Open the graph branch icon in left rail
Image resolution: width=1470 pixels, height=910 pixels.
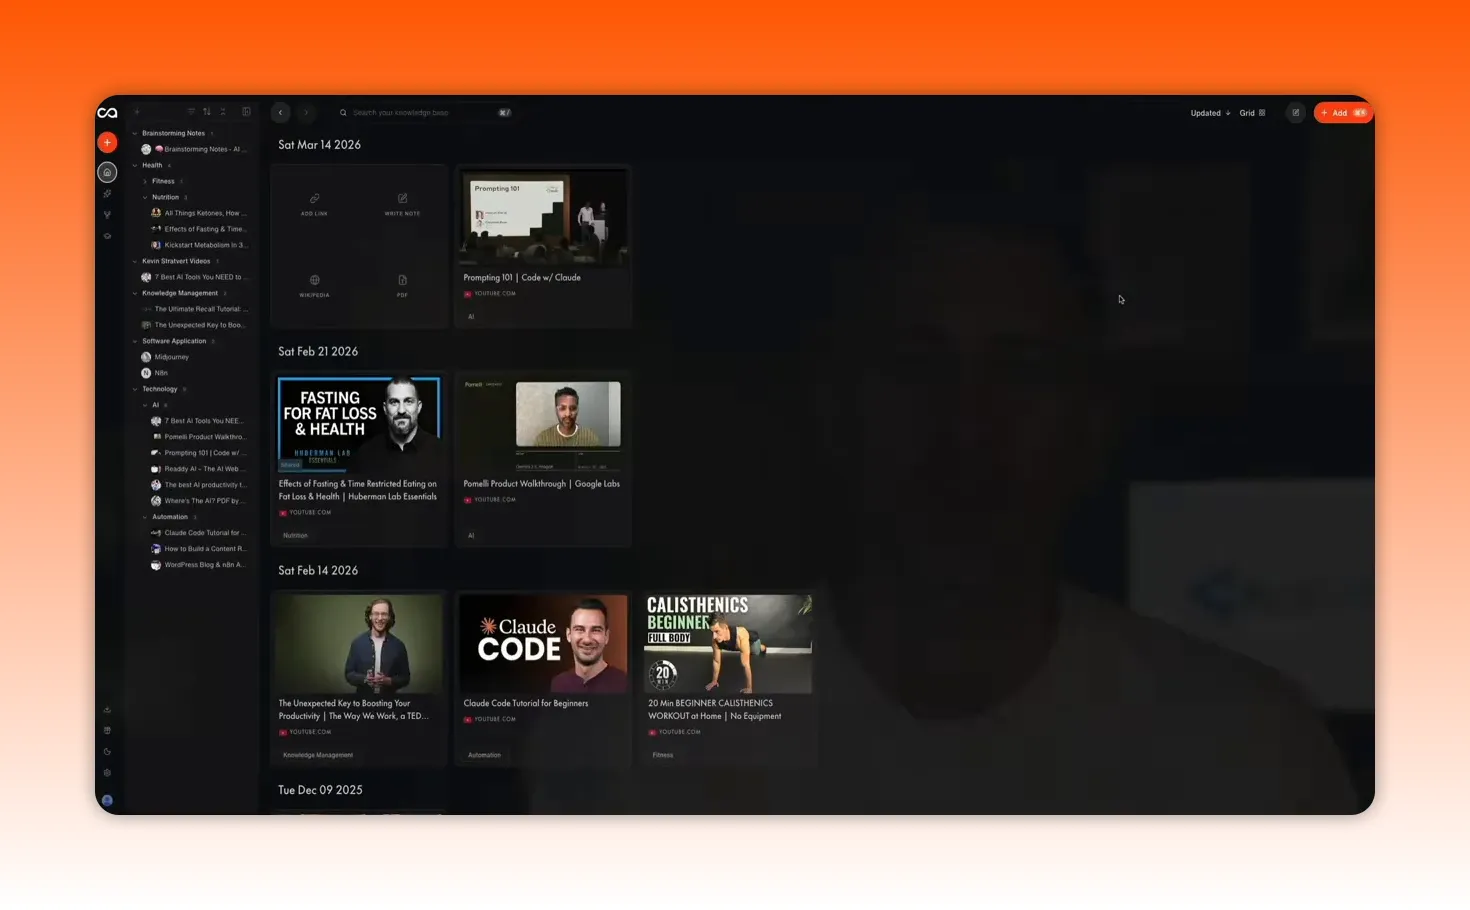click(107, 215)
